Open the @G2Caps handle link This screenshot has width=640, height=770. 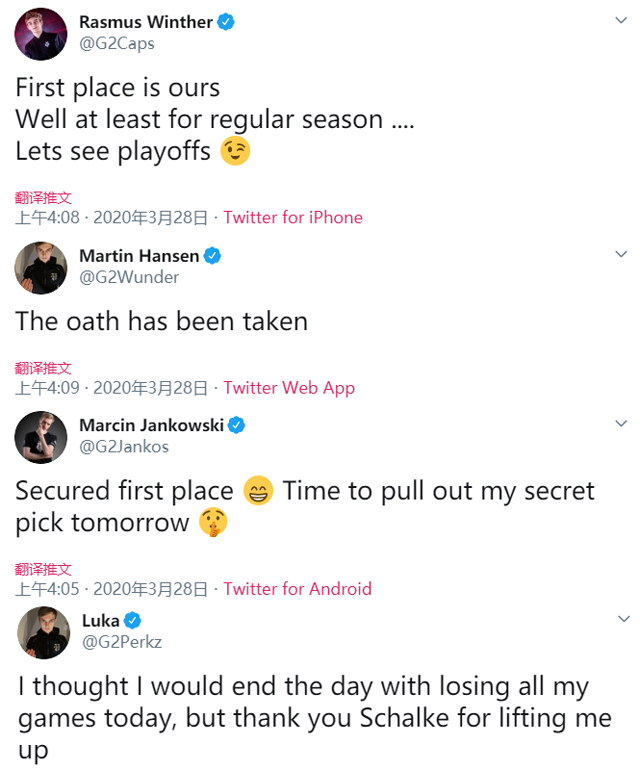[116, 44]
